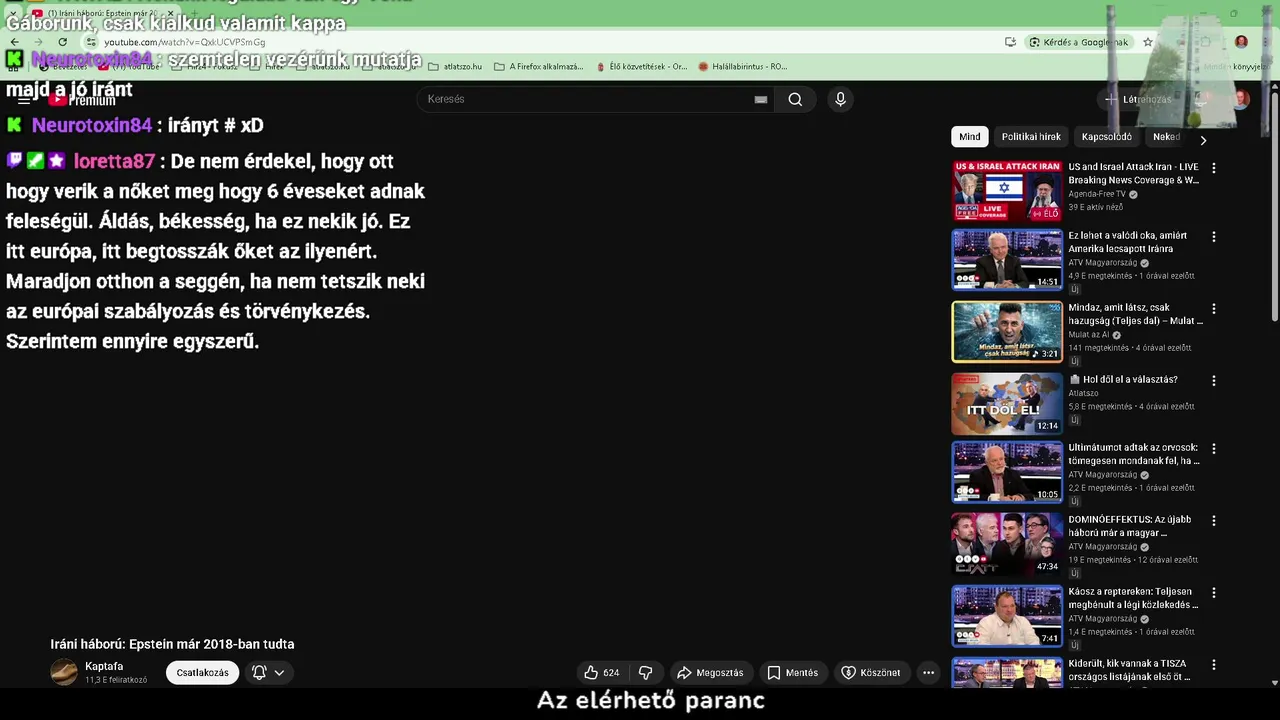Screen dimensions: 1280x720
Task: Click the Mulat az AI channel name
Action: tap(1090, 335)
